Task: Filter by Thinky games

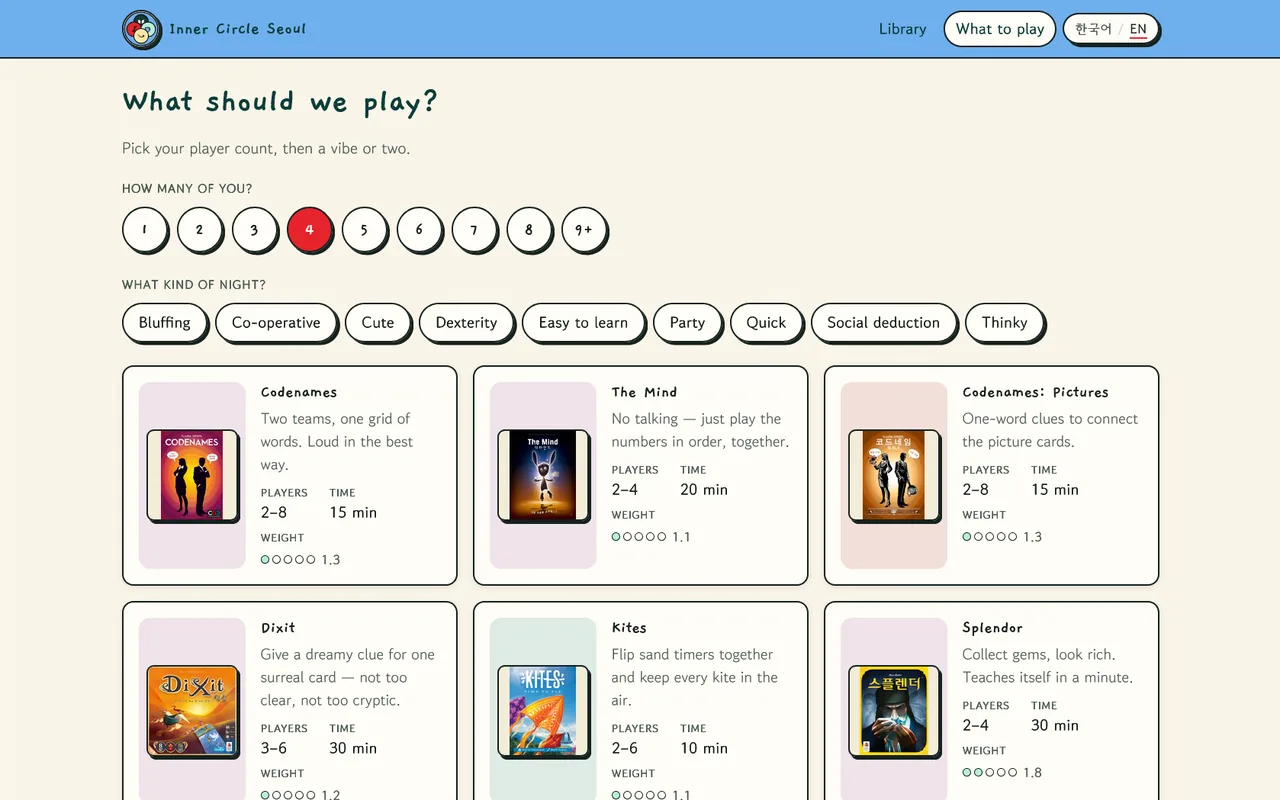Action: point(1005,323)
